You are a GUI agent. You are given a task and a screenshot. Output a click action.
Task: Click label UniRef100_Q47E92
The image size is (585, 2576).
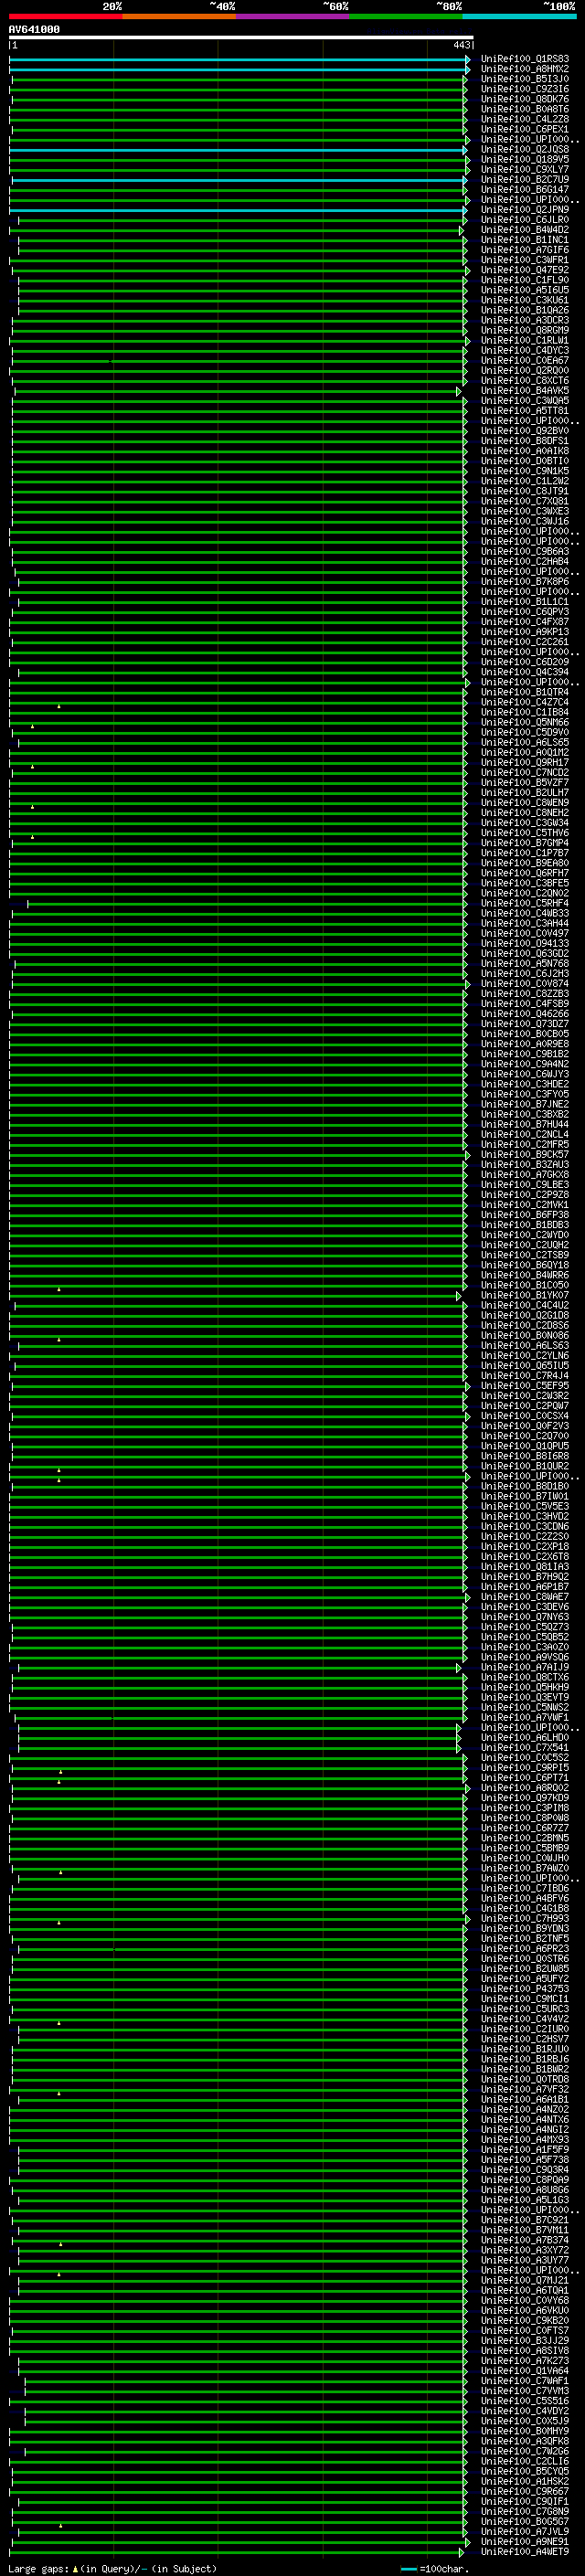pyautogui.click(x=525, y=270)
